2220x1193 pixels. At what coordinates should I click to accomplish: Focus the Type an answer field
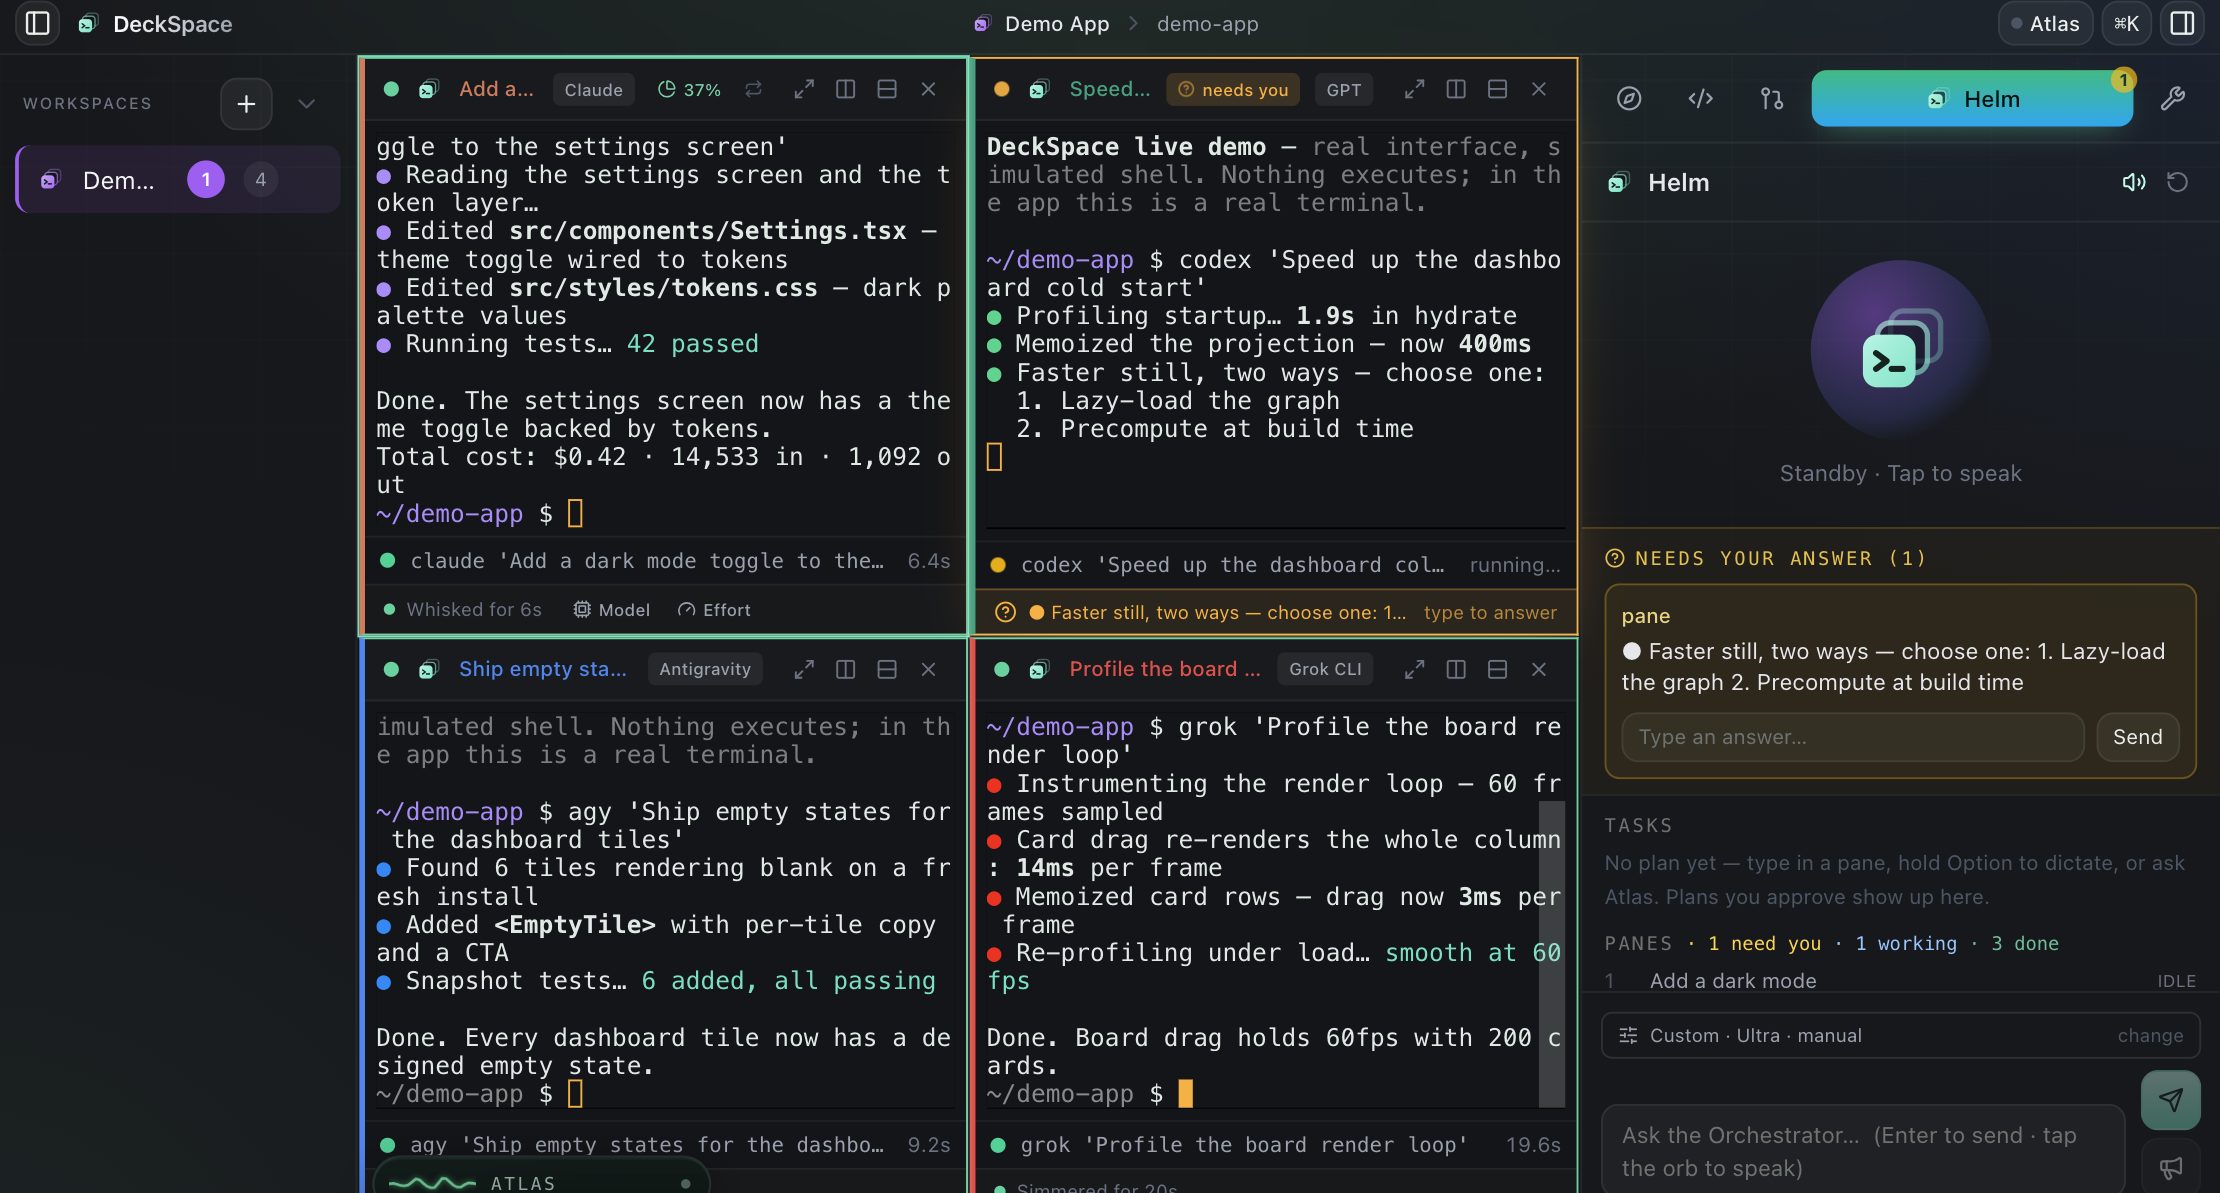point(1852,737)
